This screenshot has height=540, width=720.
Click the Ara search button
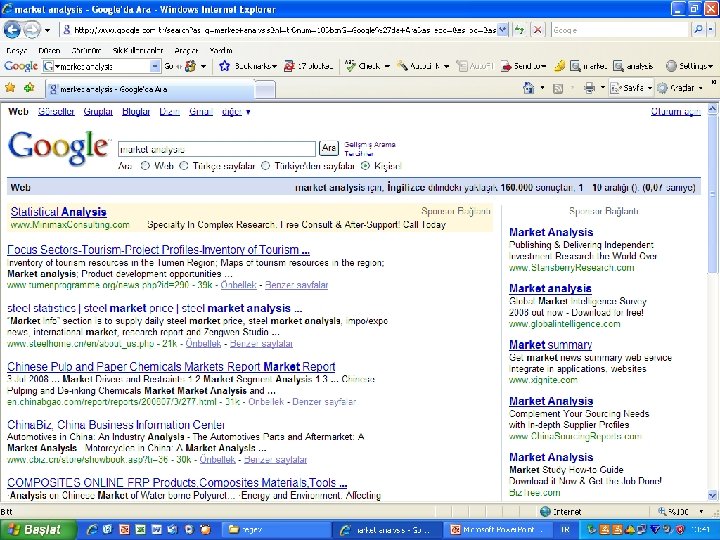click(329, 148)
